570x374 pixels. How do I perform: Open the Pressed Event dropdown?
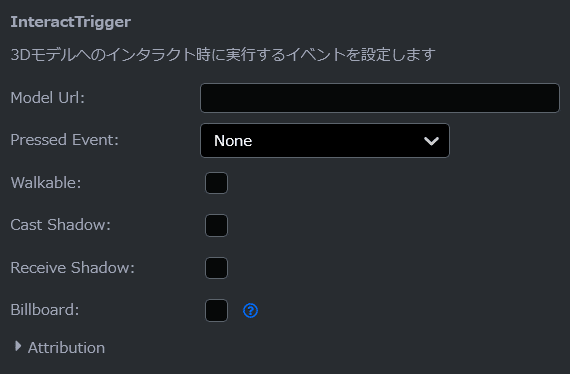pyautogui.click(x=325, y=141)
